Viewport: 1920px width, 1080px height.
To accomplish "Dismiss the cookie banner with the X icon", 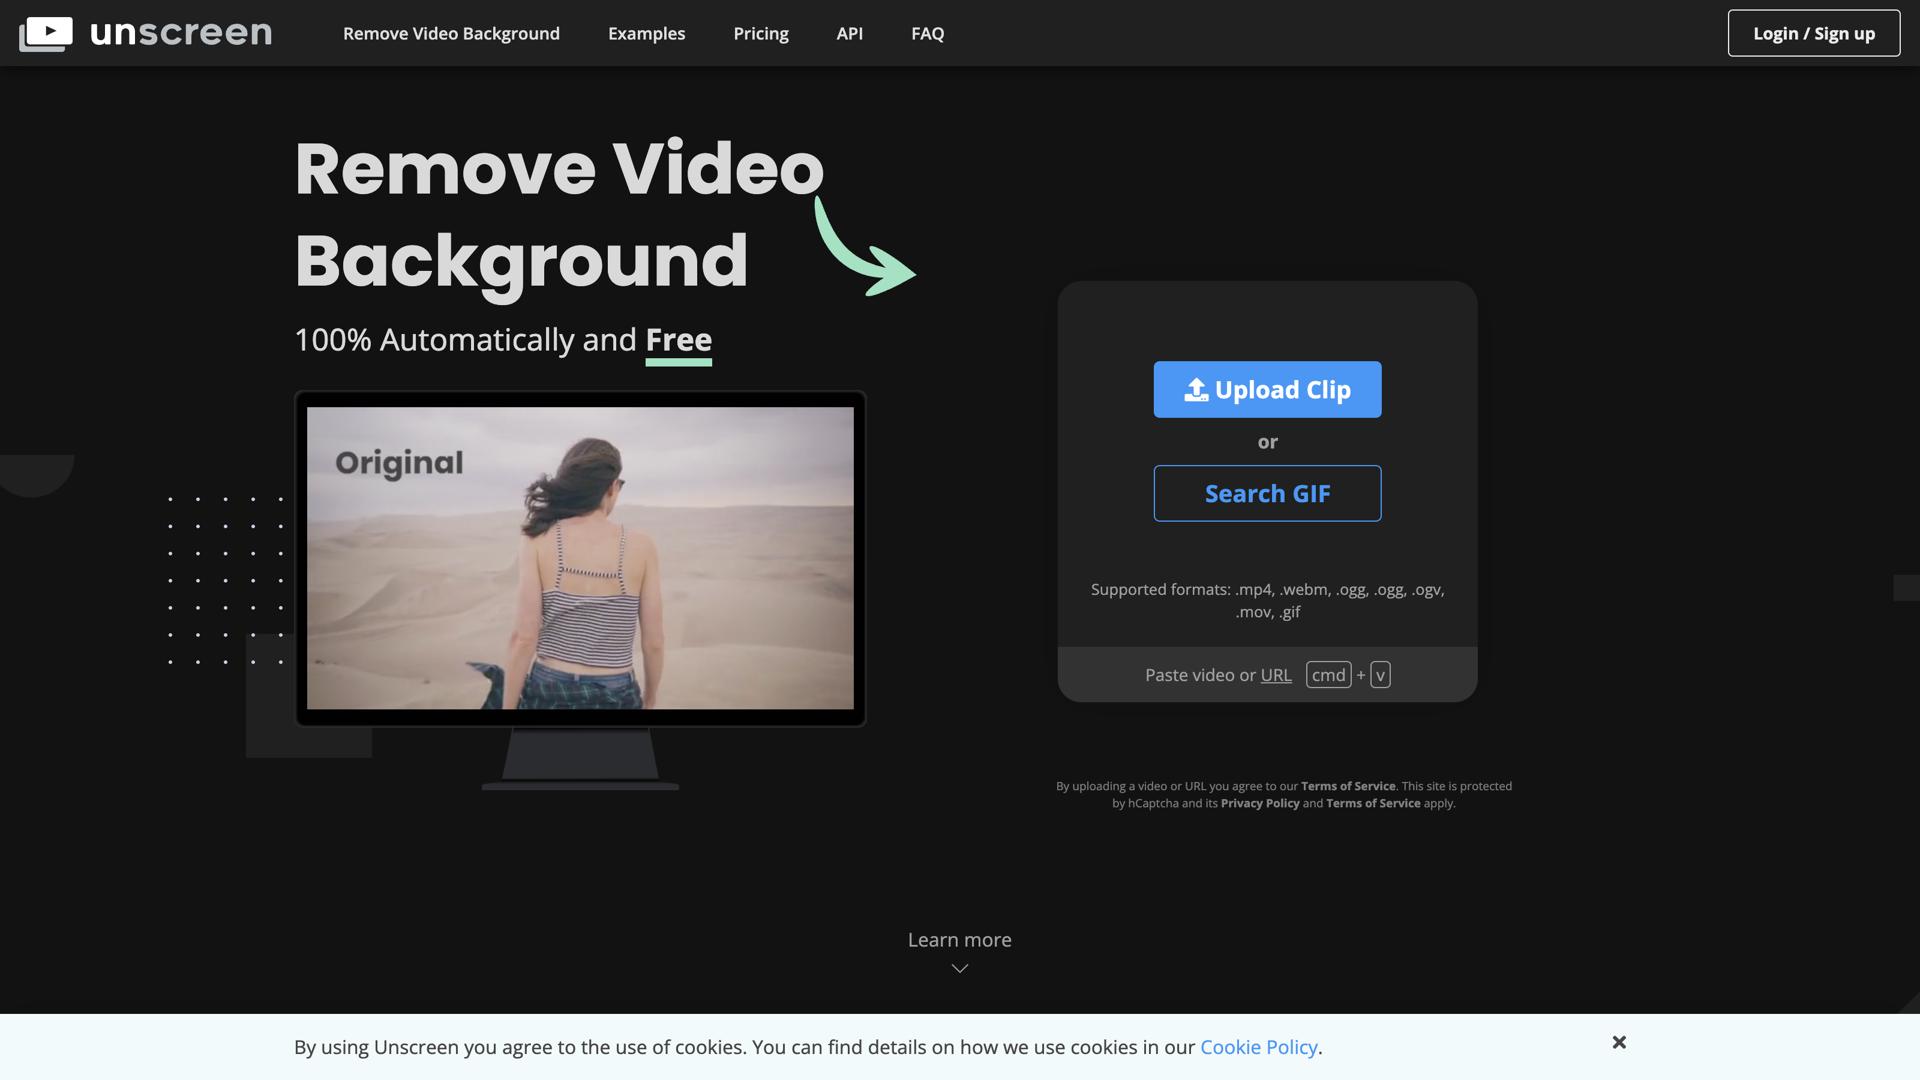I will [1618, 1043].
